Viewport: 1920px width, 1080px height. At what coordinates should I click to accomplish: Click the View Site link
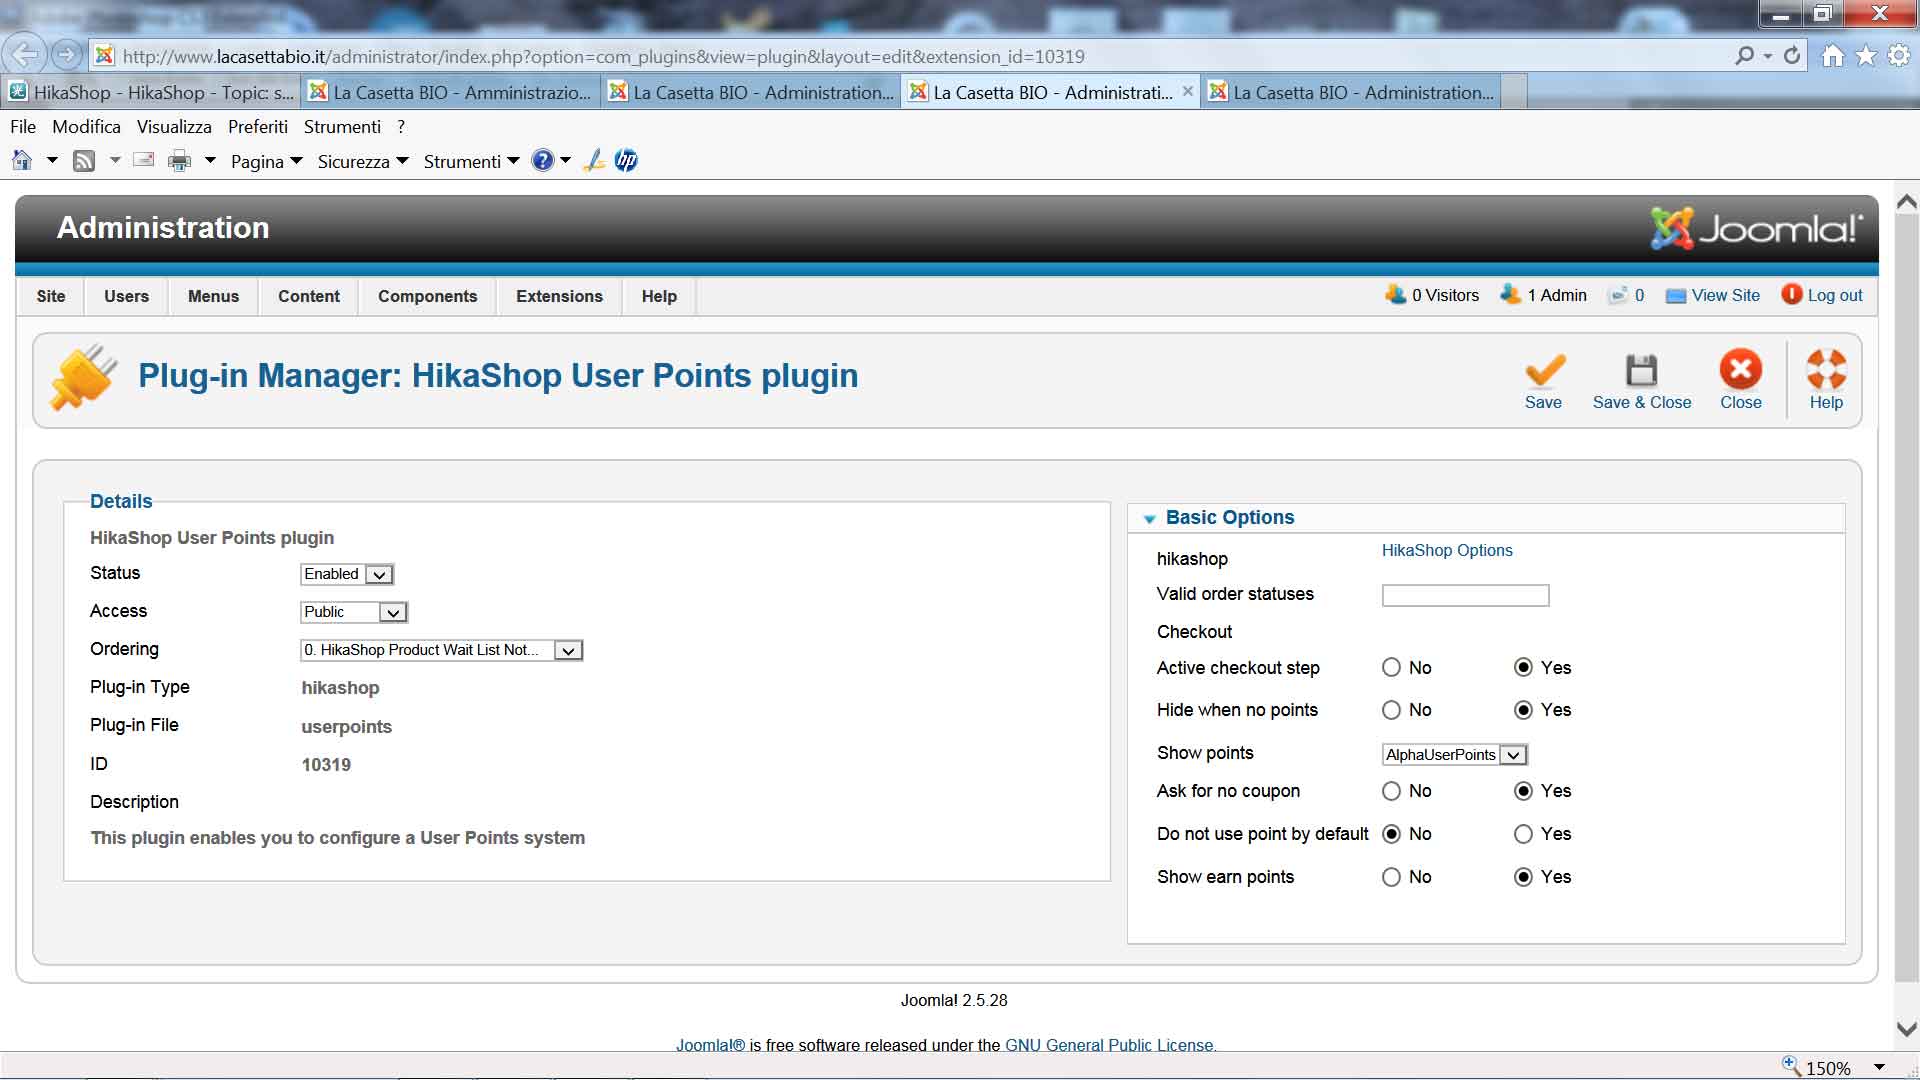[x=1725, y=295]
